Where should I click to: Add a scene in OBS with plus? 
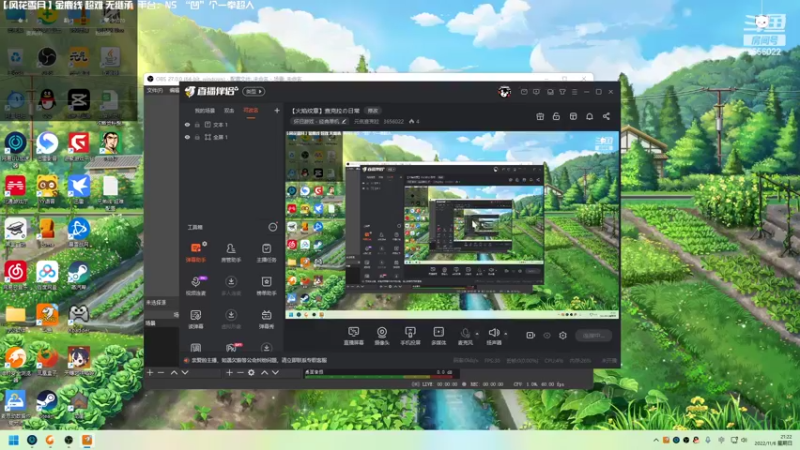pyautogui.click(x=150, y=372)
